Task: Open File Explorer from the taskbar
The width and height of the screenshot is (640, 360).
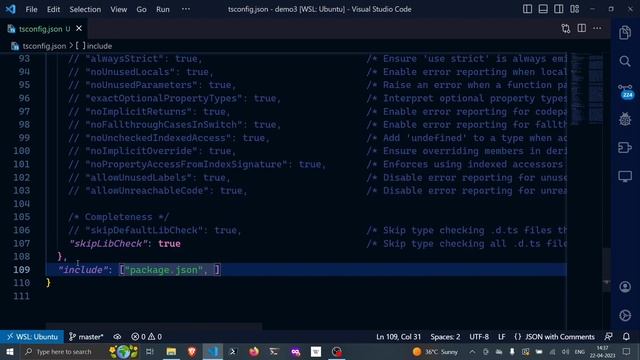Action: (171, 352)
